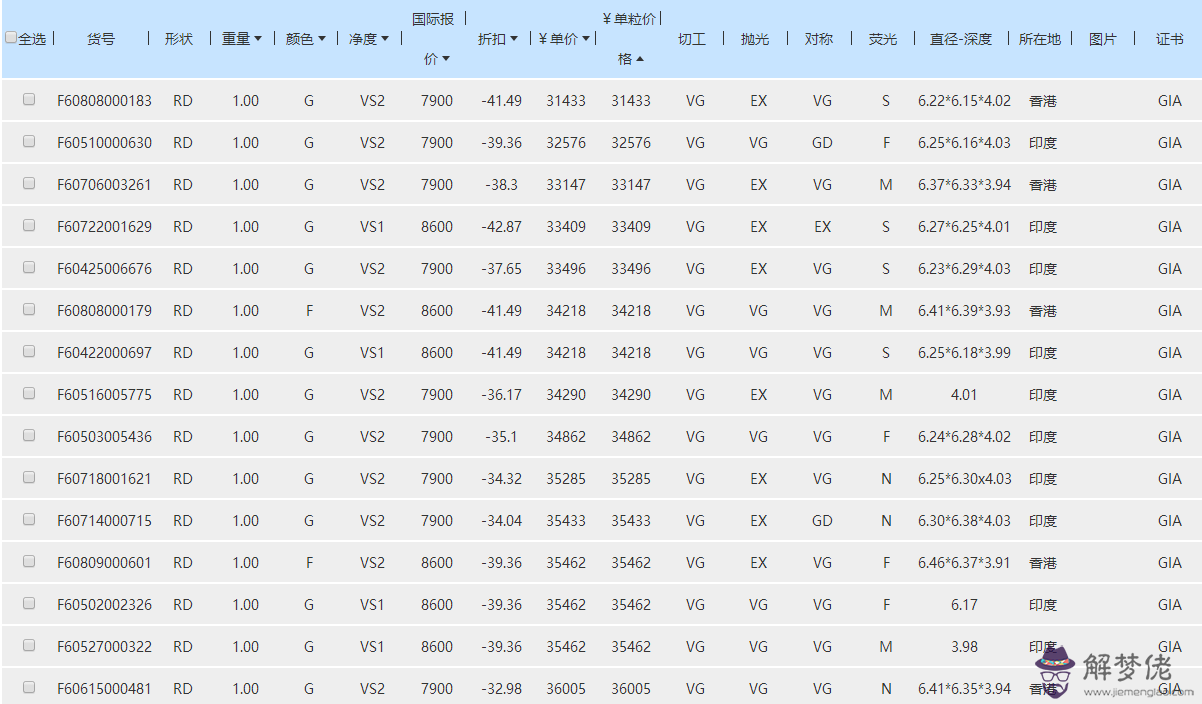Select discount value -34.04
This screenshot has width=1202, height=704.
tap(501, 521)
